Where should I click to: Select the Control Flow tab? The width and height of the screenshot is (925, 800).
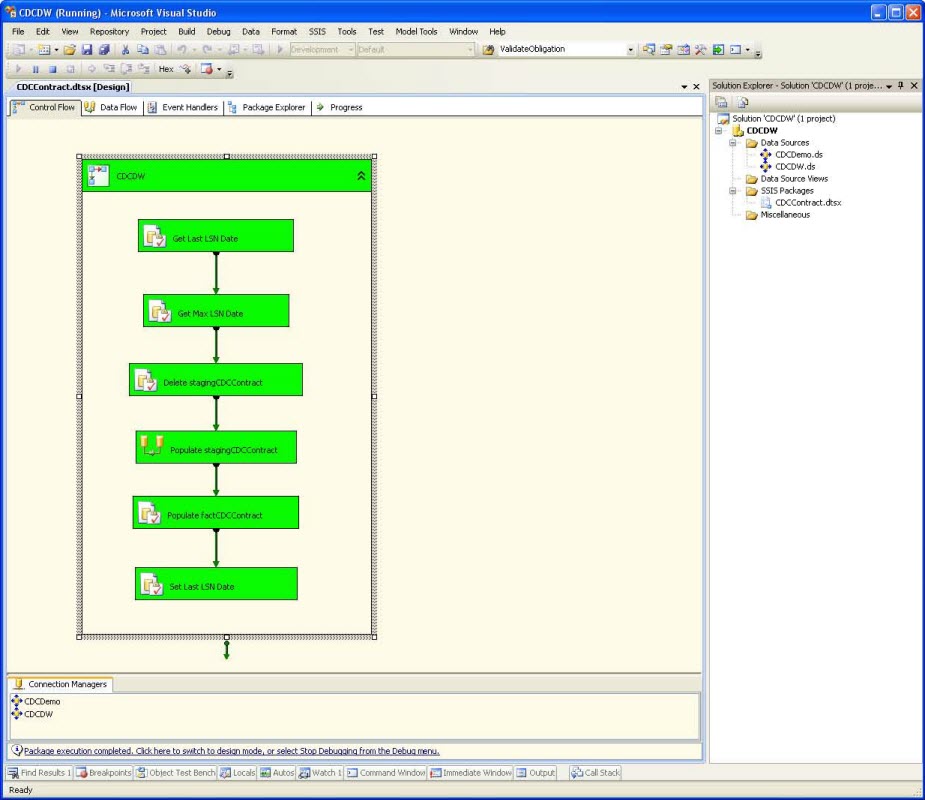pos(44,107)
